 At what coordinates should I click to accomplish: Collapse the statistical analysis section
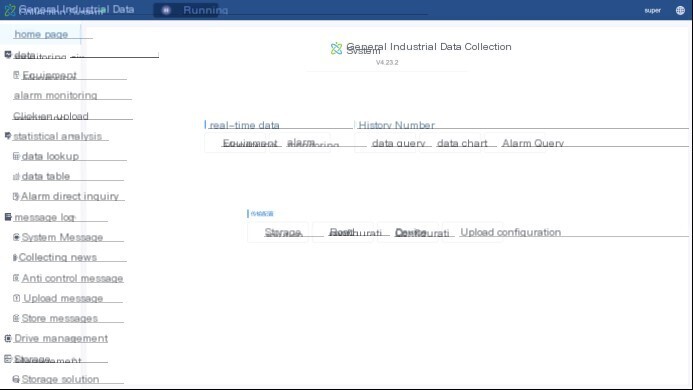coord(57,136)
